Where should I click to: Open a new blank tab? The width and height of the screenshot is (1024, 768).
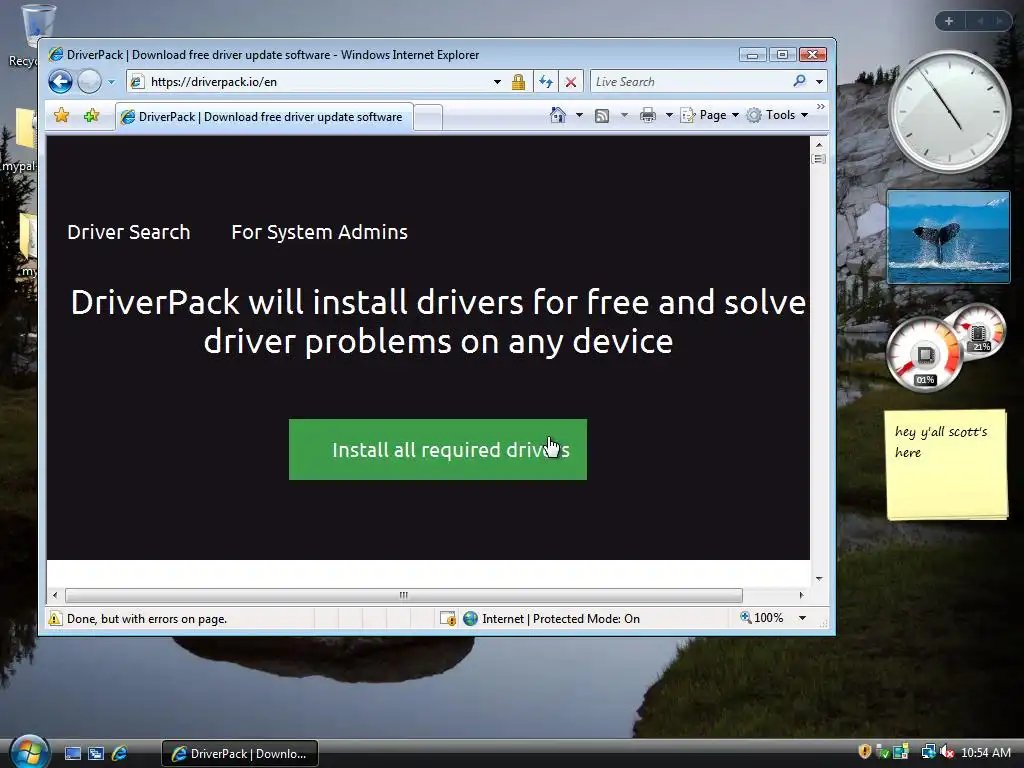(x=428, y=118)
